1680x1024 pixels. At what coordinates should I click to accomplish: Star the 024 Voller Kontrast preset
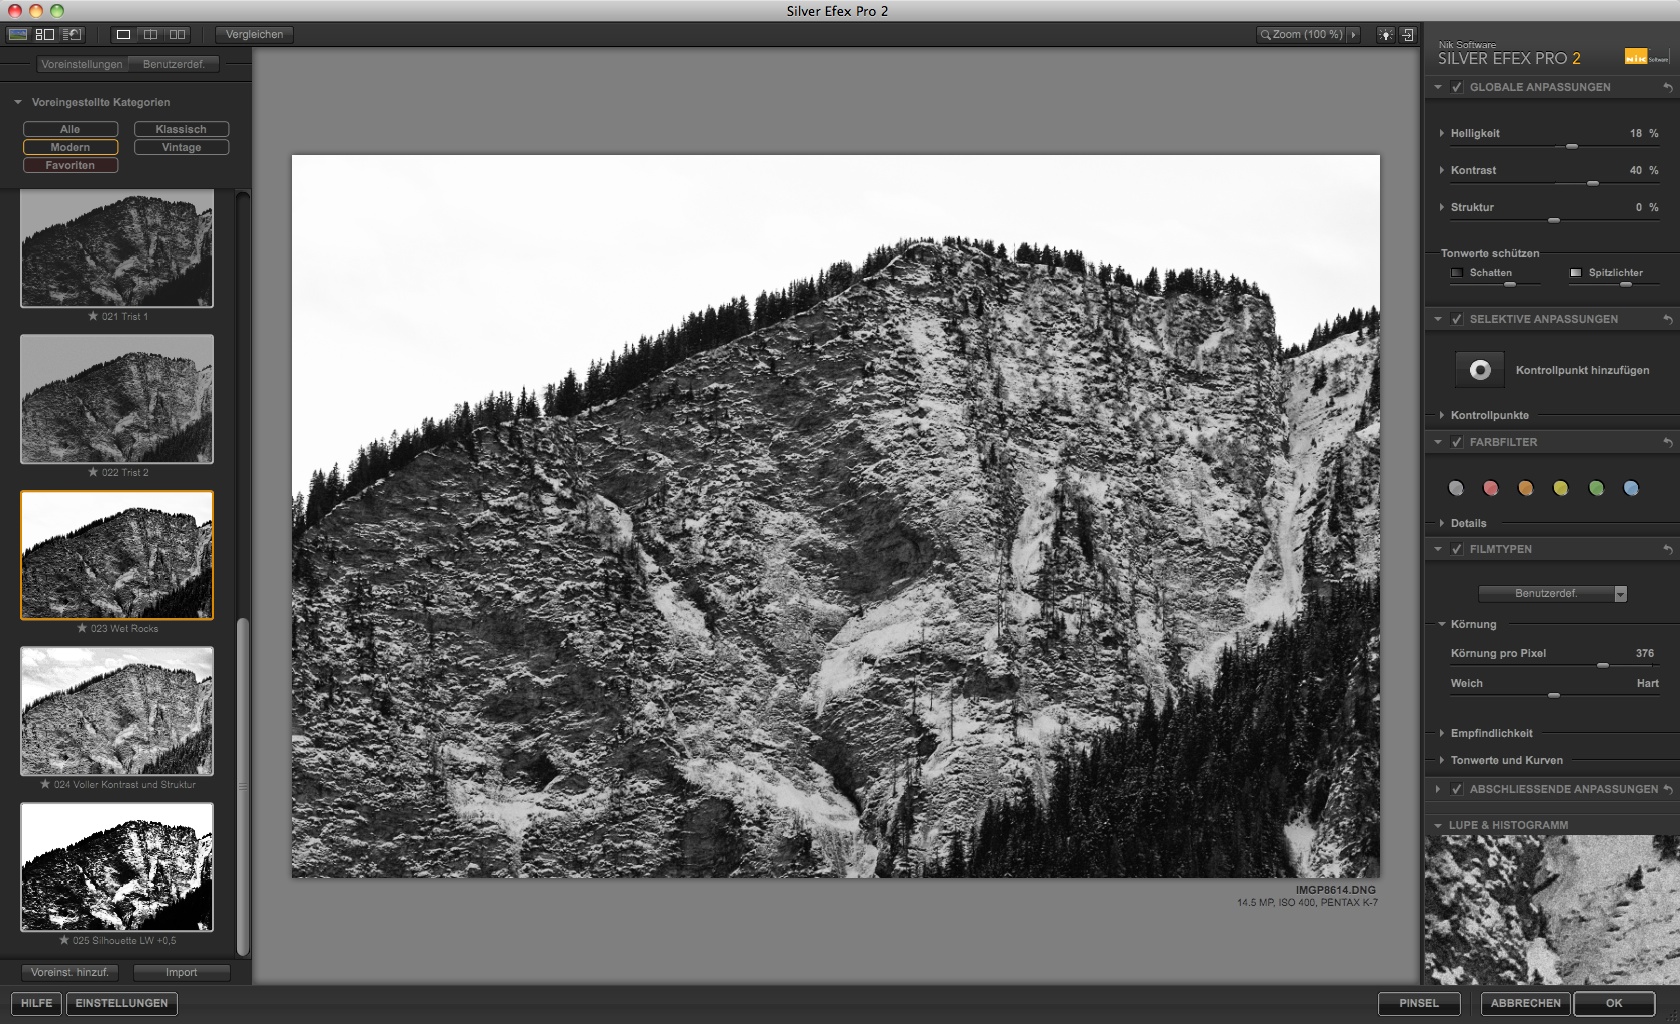[x=45, y=784]
